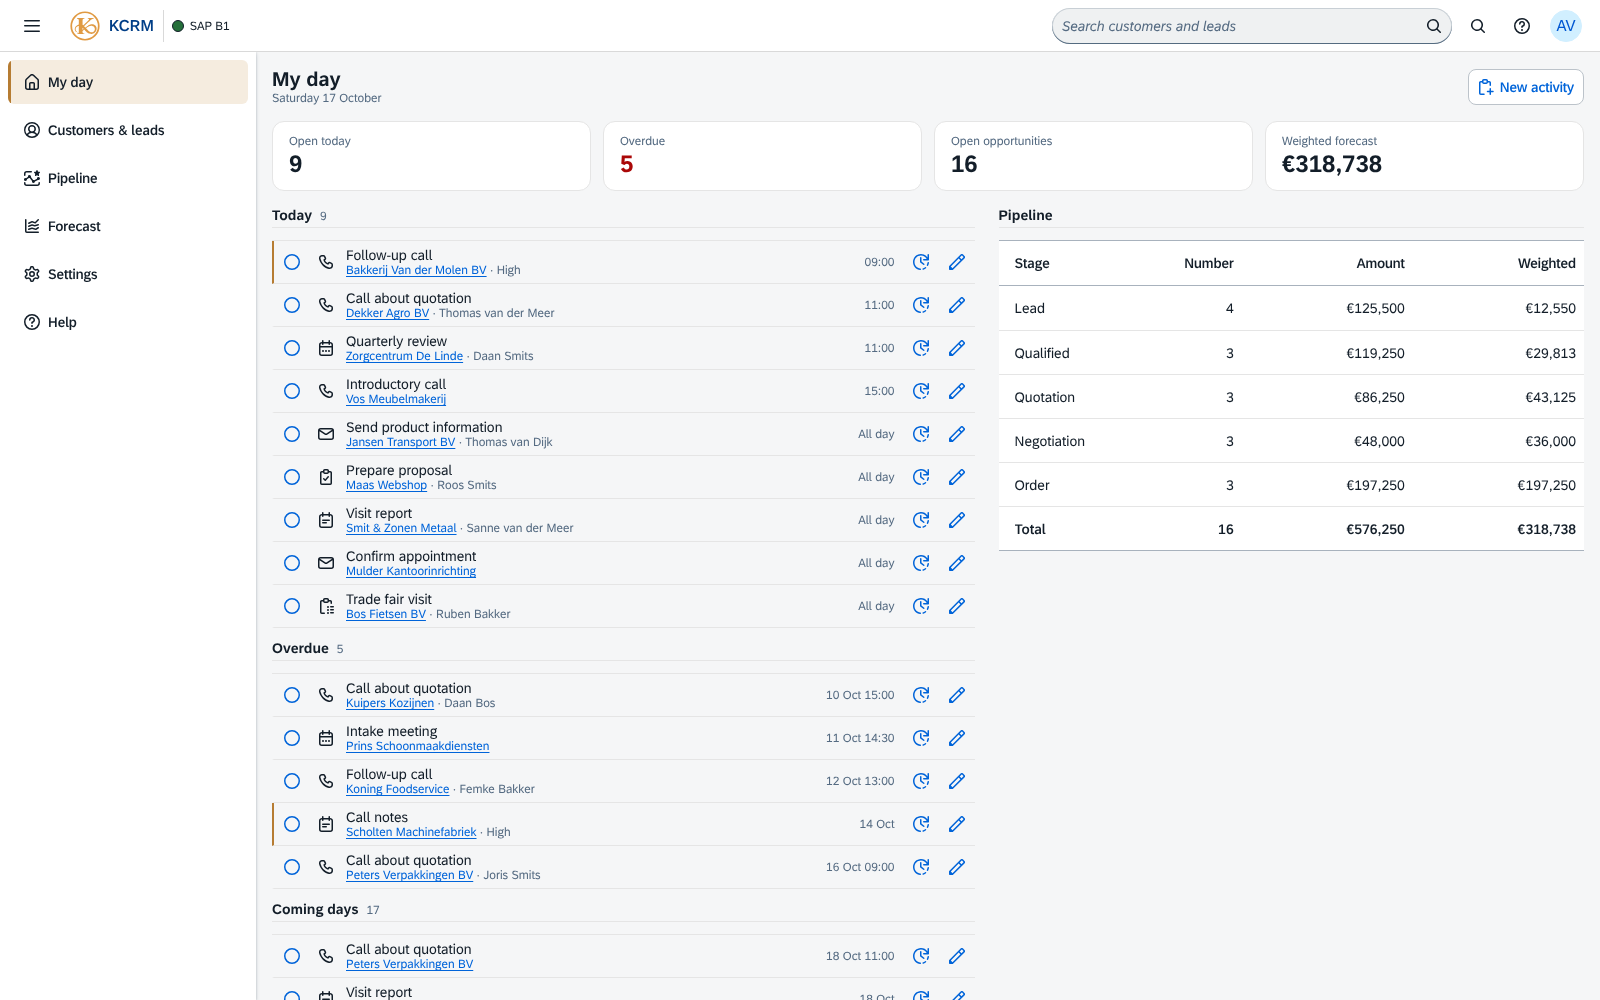Mark the Koning Foodservice follow-up call done
This screenshot has width=1600, height=1000.
coord(292,781)
